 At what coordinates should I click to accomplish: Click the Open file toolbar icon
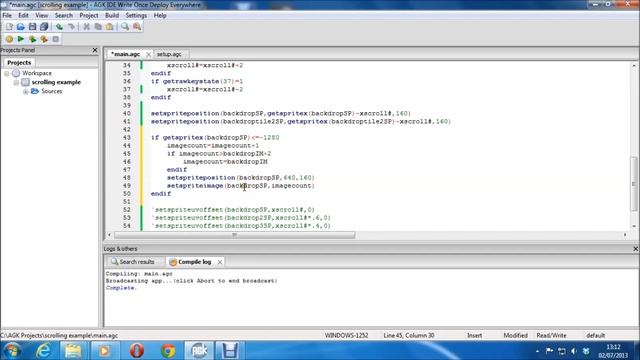point(20,27)
